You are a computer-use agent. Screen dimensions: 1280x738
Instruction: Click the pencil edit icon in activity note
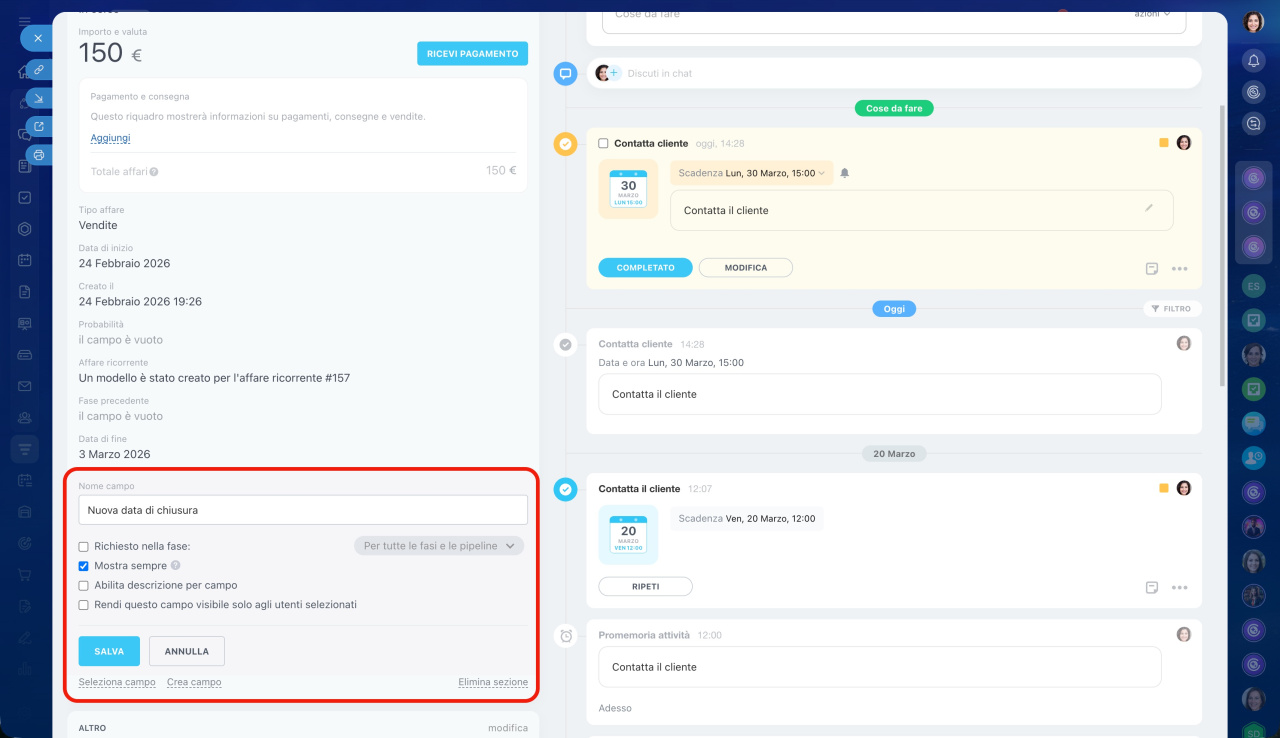click(1149, 208)
